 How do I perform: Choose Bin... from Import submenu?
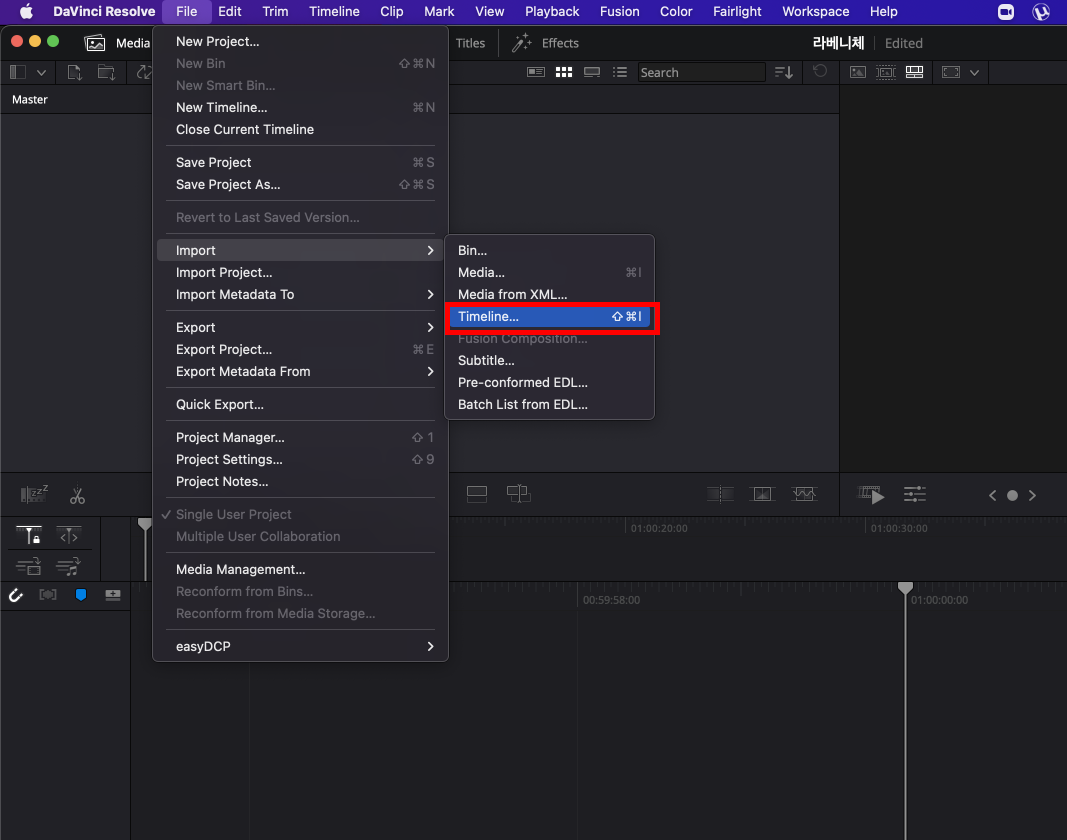click(550, 251)
